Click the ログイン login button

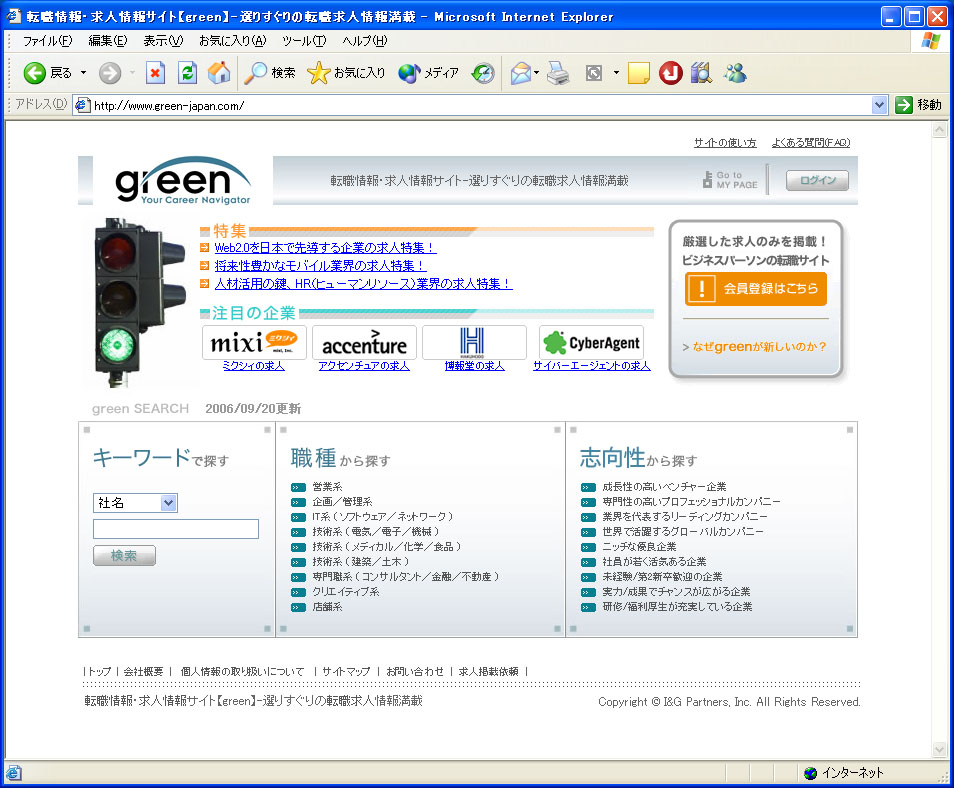pyautogui.click(x=817, y=180)
